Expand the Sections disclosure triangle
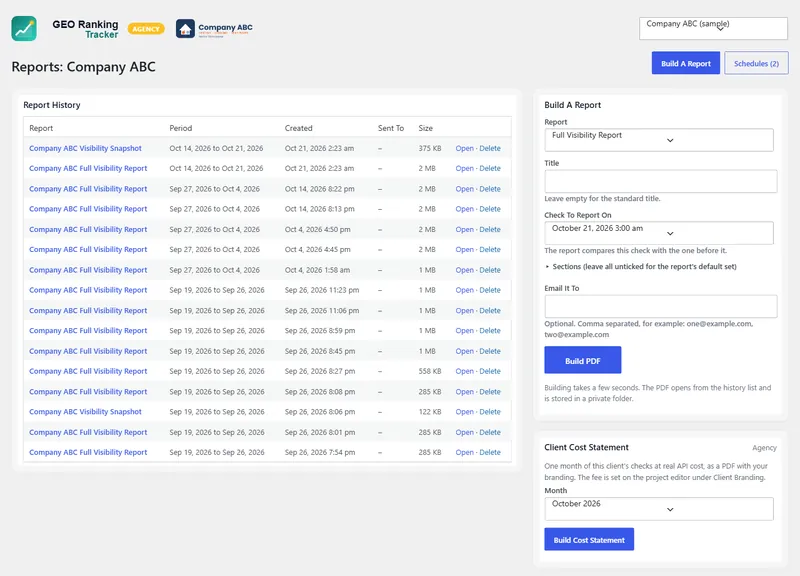The height and width of the screenshot is (576, 800). pyautogui.click(x=547, y=267)
